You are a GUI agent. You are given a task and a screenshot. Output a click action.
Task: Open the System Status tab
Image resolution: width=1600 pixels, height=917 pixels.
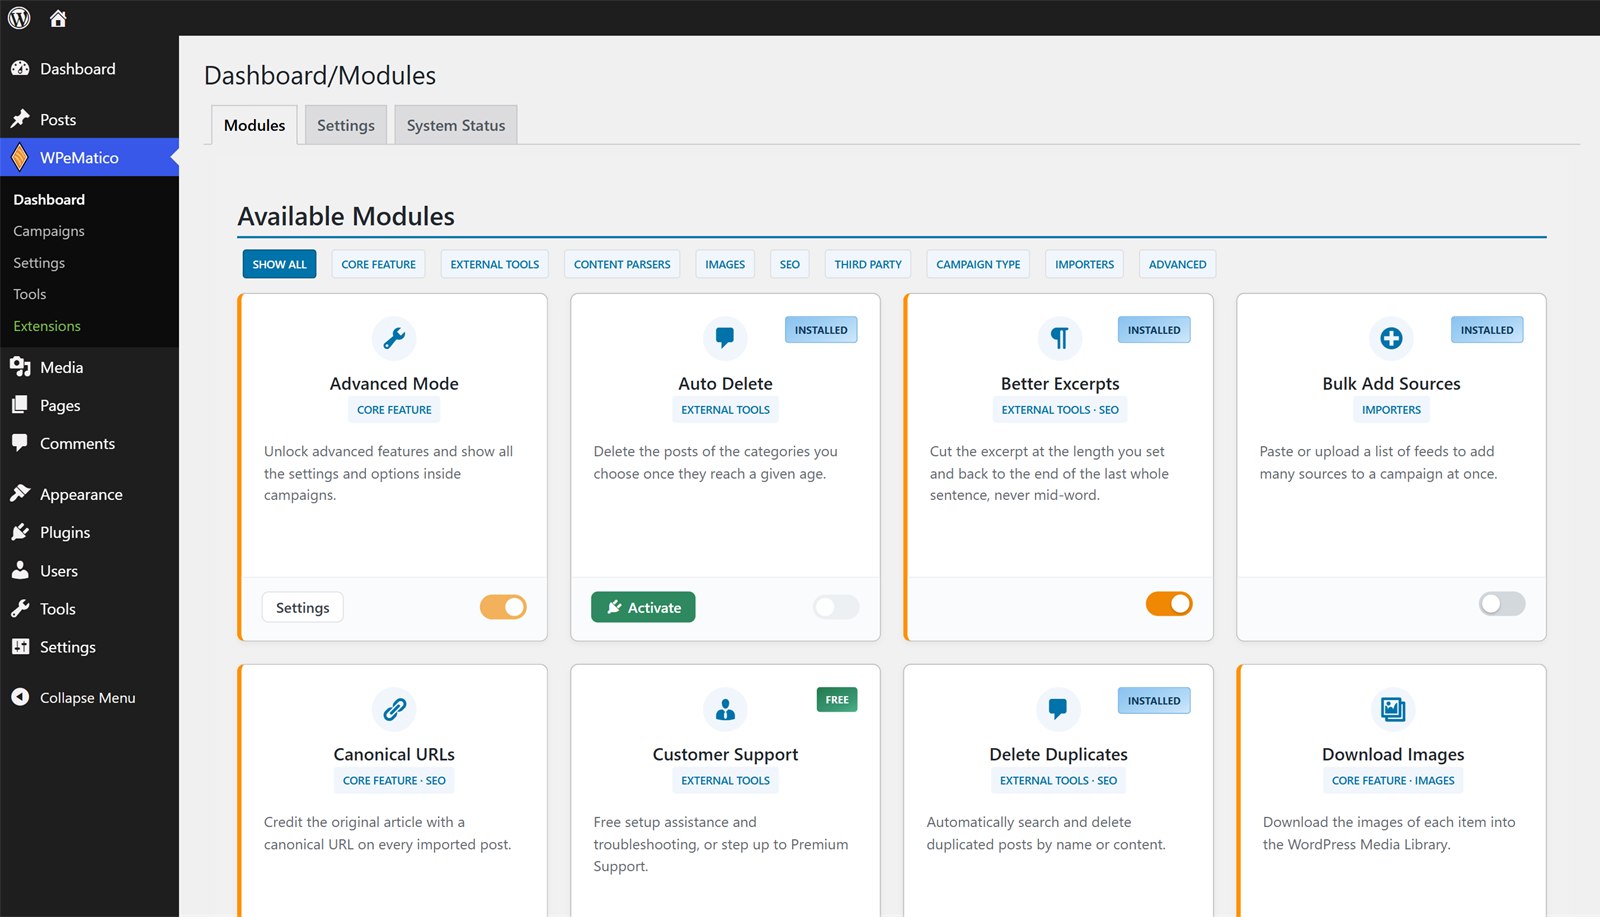tap(456, 125)
